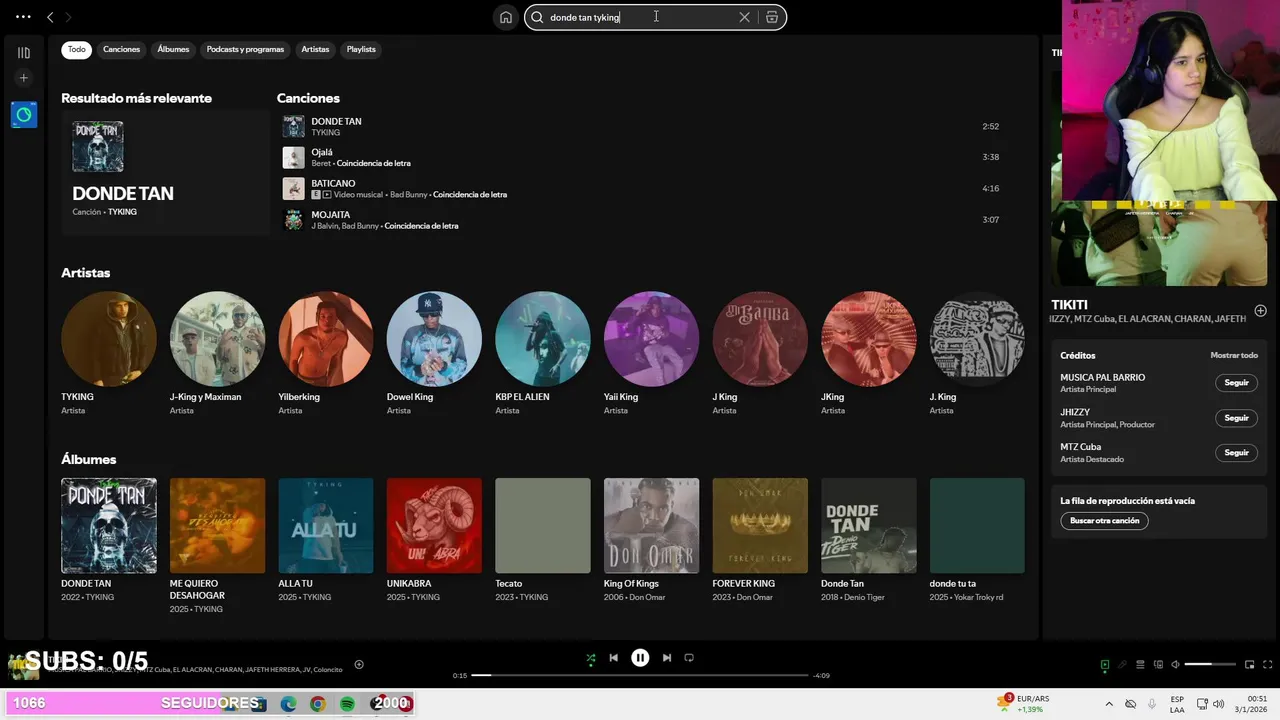Viewport: 1280px width, 720px height.
Task: Click Mostrar todo in Créditos
Action: click(1234, 355)
